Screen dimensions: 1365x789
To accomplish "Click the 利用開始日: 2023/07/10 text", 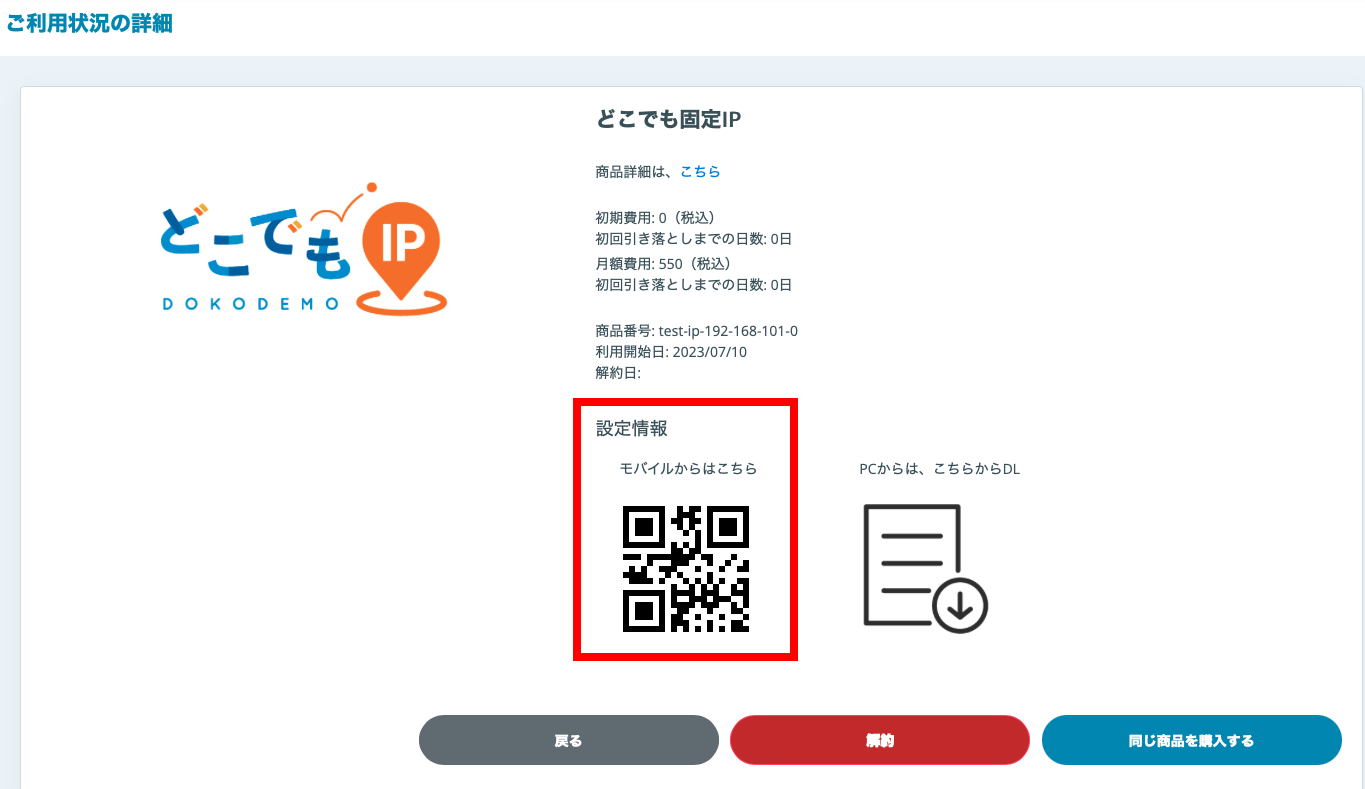I will coord(671,352).
